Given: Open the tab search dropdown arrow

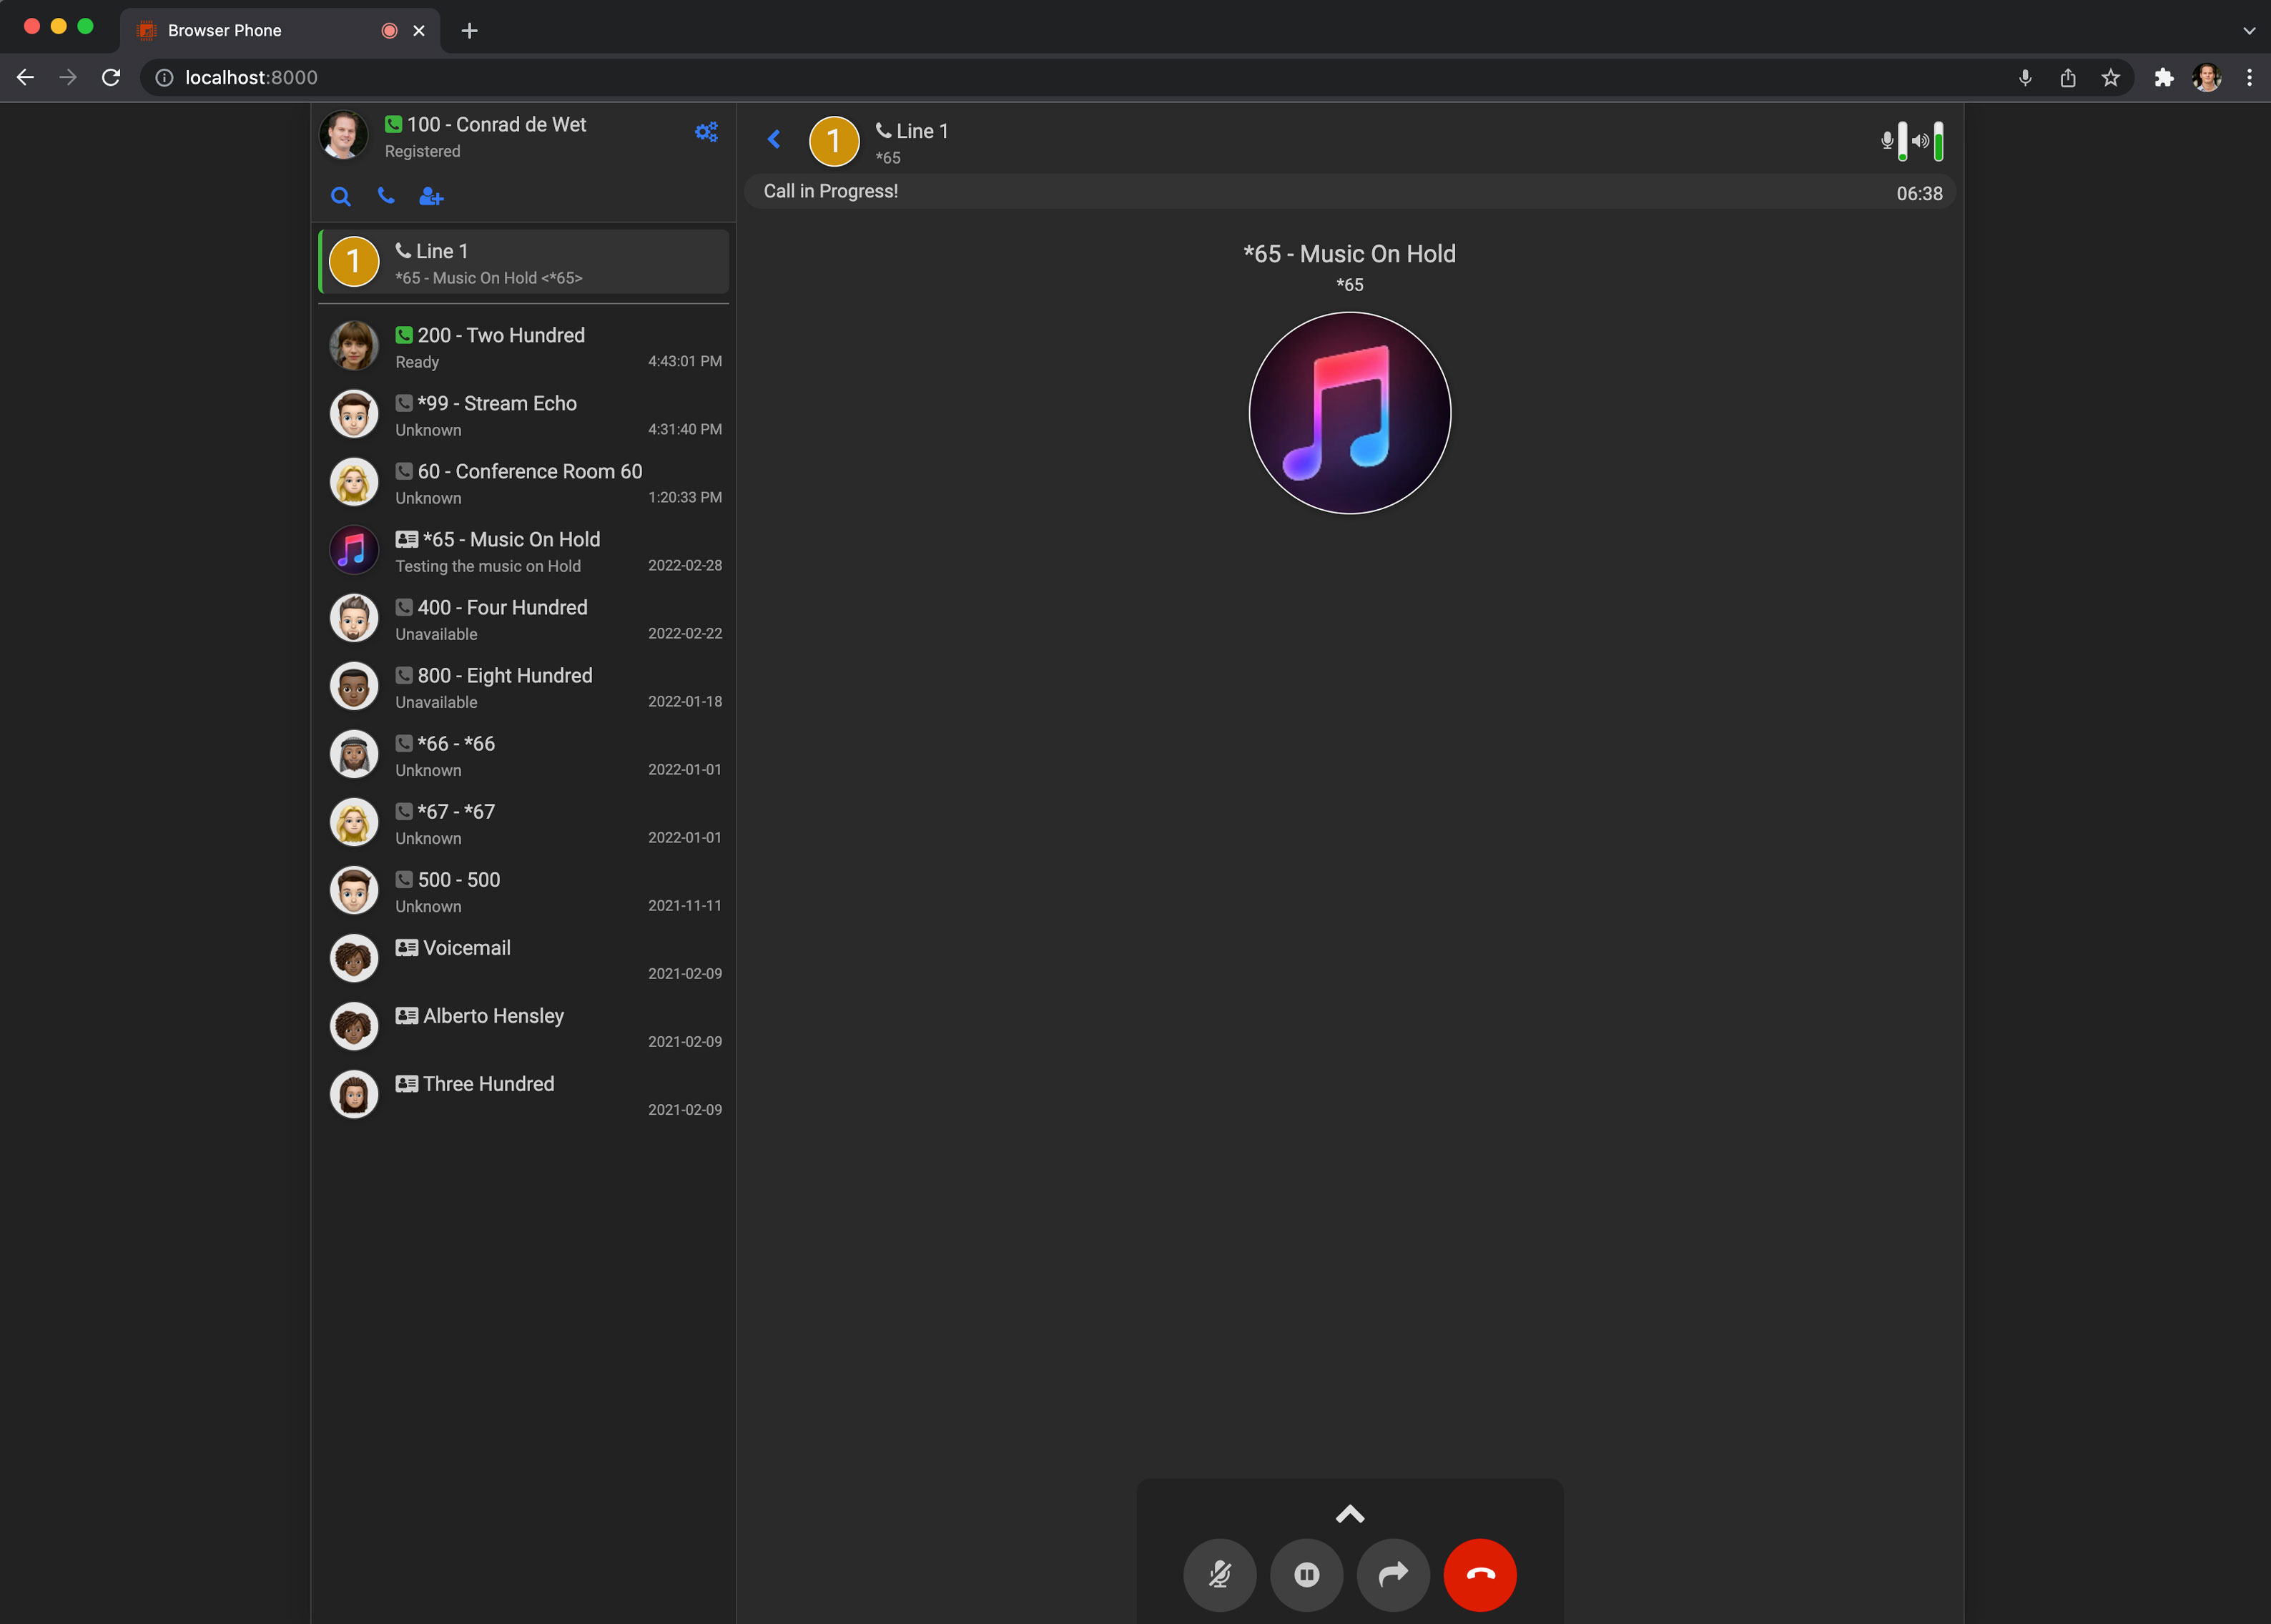Looking at the screenshot, I should 2249,31.
